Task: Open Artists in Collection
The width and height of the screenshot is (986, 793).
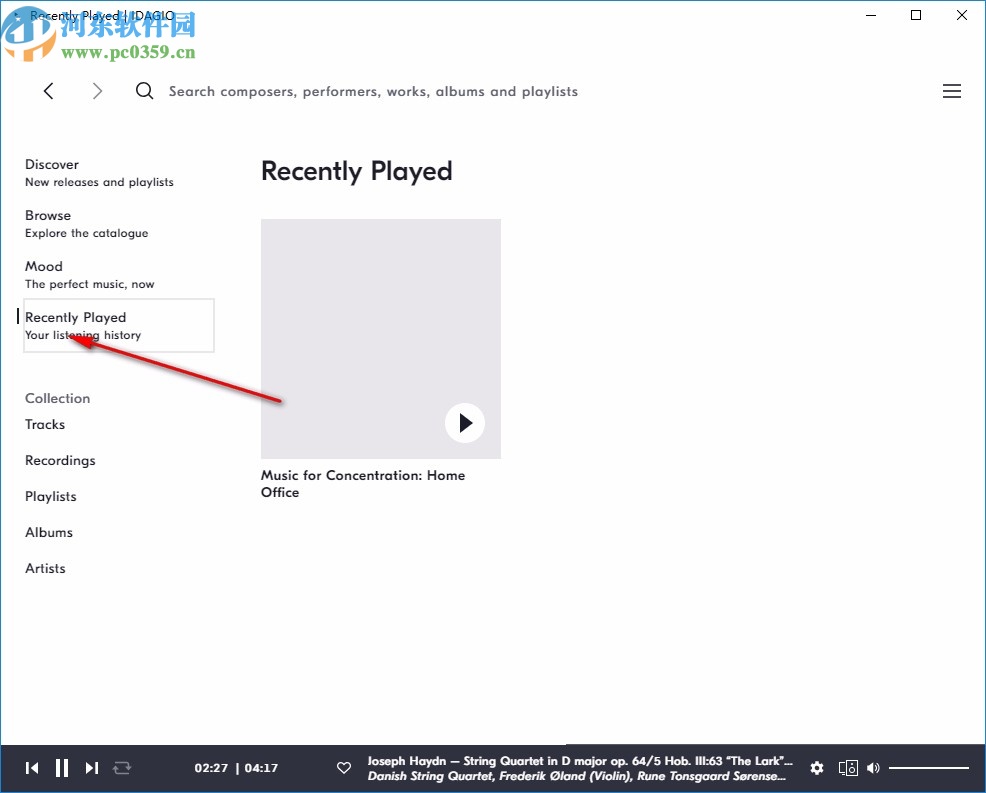Action: [45, 568]
